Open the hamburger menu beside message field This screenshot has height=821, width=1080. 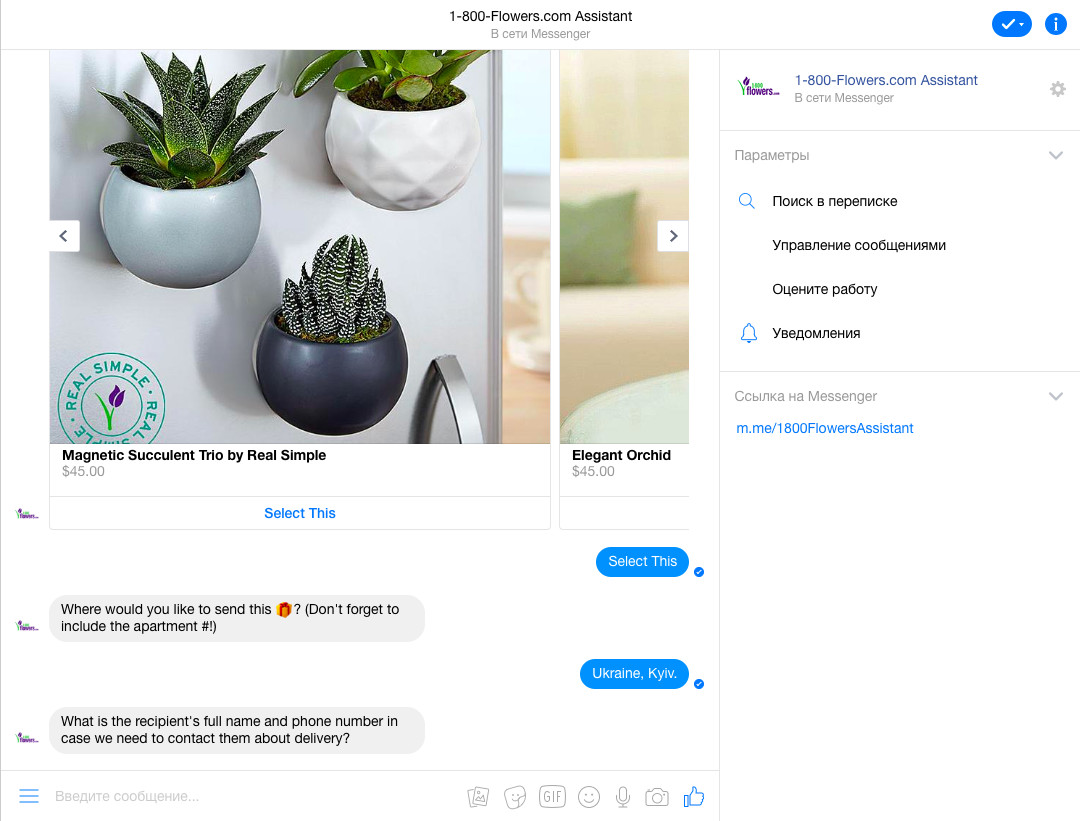29,796
